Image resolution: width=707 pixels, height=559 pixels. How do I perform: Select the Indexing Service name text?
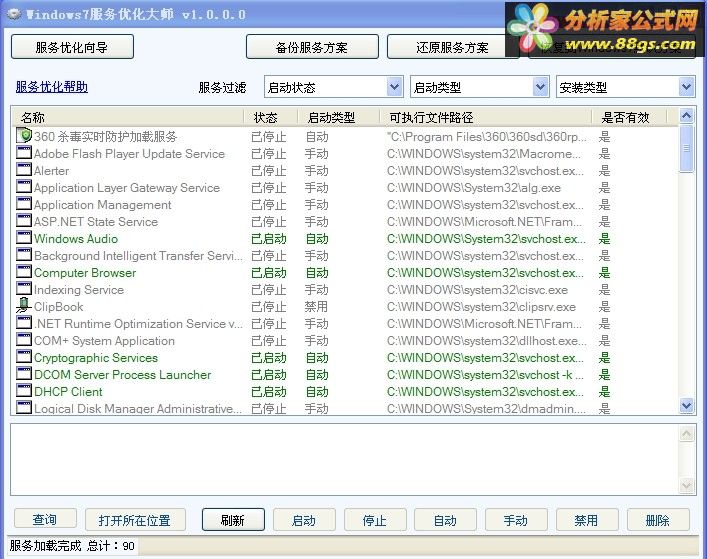pyautogui.click(x=78, y=289)
